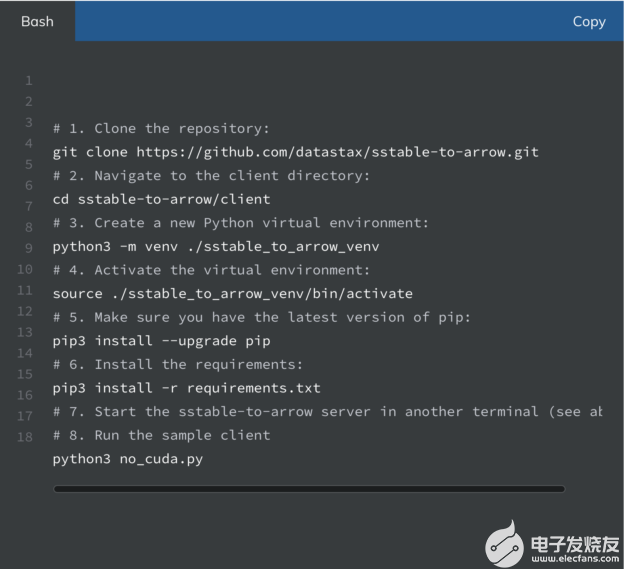This screenshot has height=569, width=625.
Task: Click the comment '# 1. Clone the repository:'
Action: (x=161, y=128)
